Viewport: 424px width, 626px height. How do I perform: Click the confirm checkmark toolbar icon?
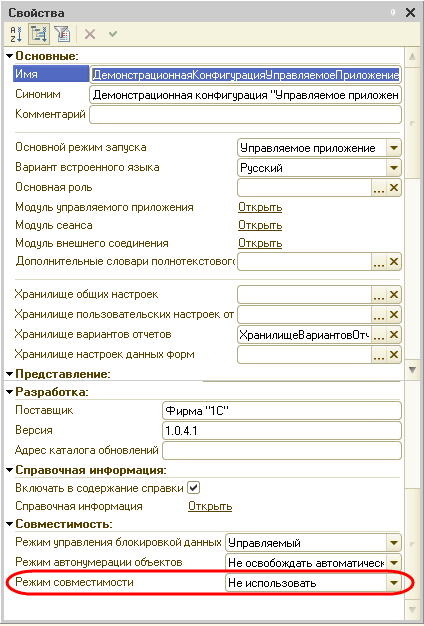point(113,34)
